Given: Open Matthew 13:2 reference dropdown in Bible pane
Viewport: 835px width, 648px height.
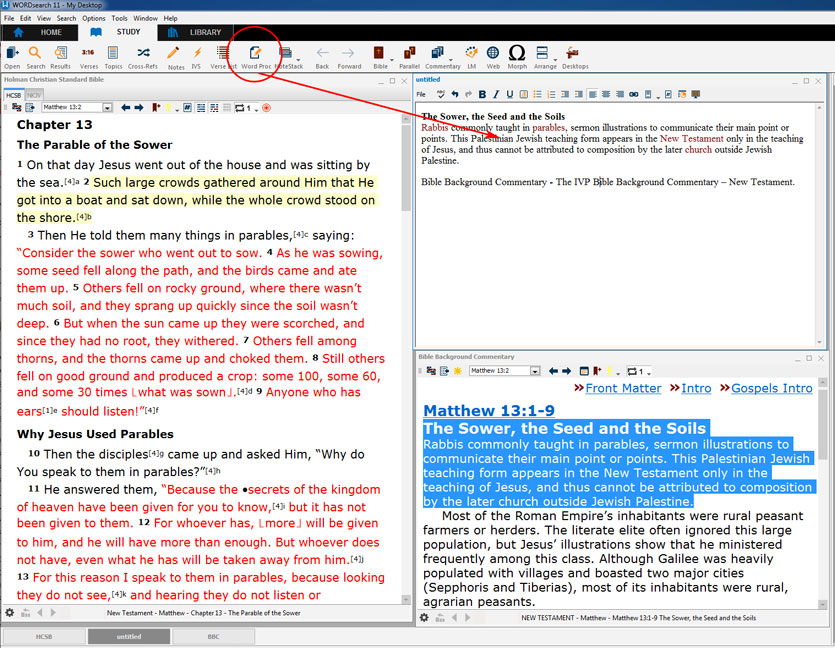Looking at the screenshot, I should [x=108, y=108].
